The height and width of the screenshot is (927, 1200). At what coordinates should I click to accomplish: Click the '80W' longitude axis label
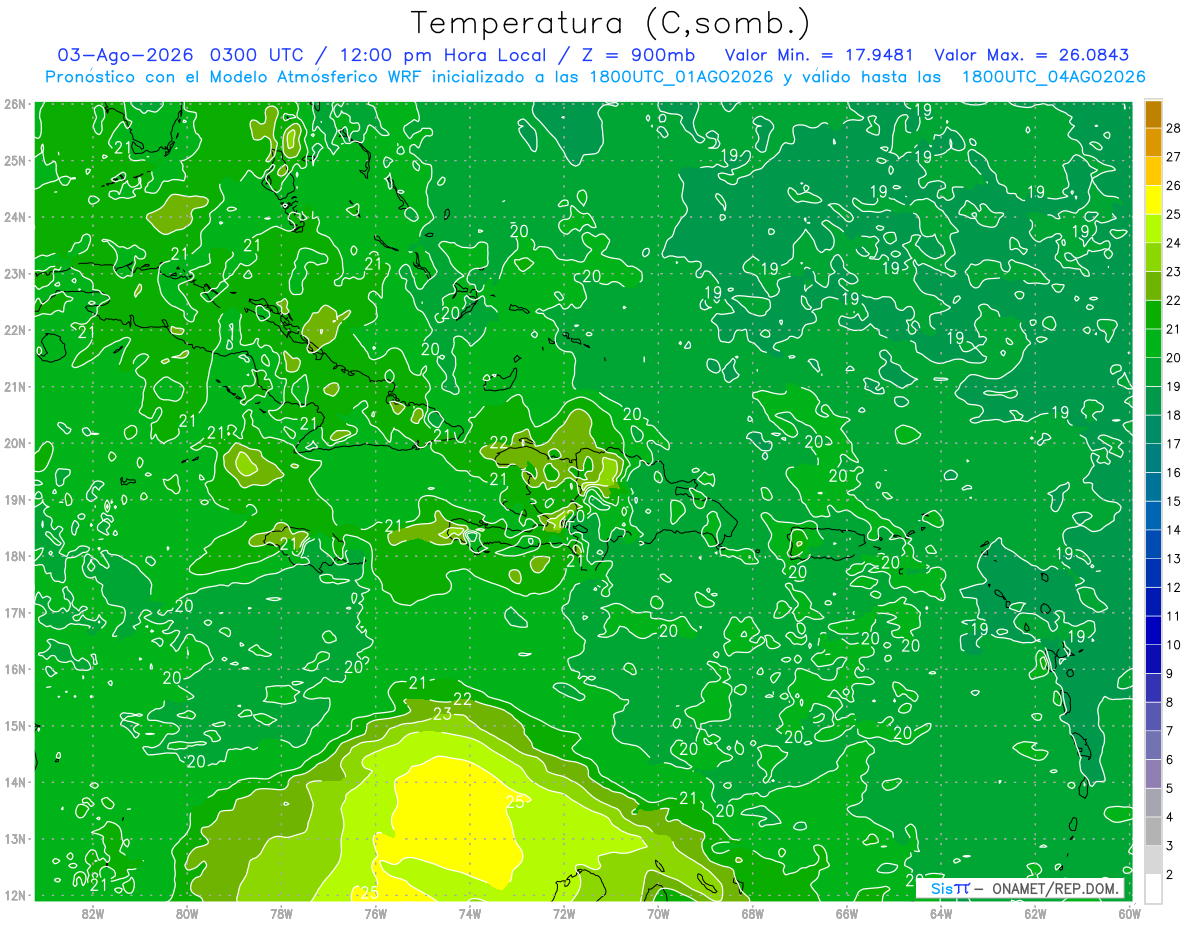[187, 913]
